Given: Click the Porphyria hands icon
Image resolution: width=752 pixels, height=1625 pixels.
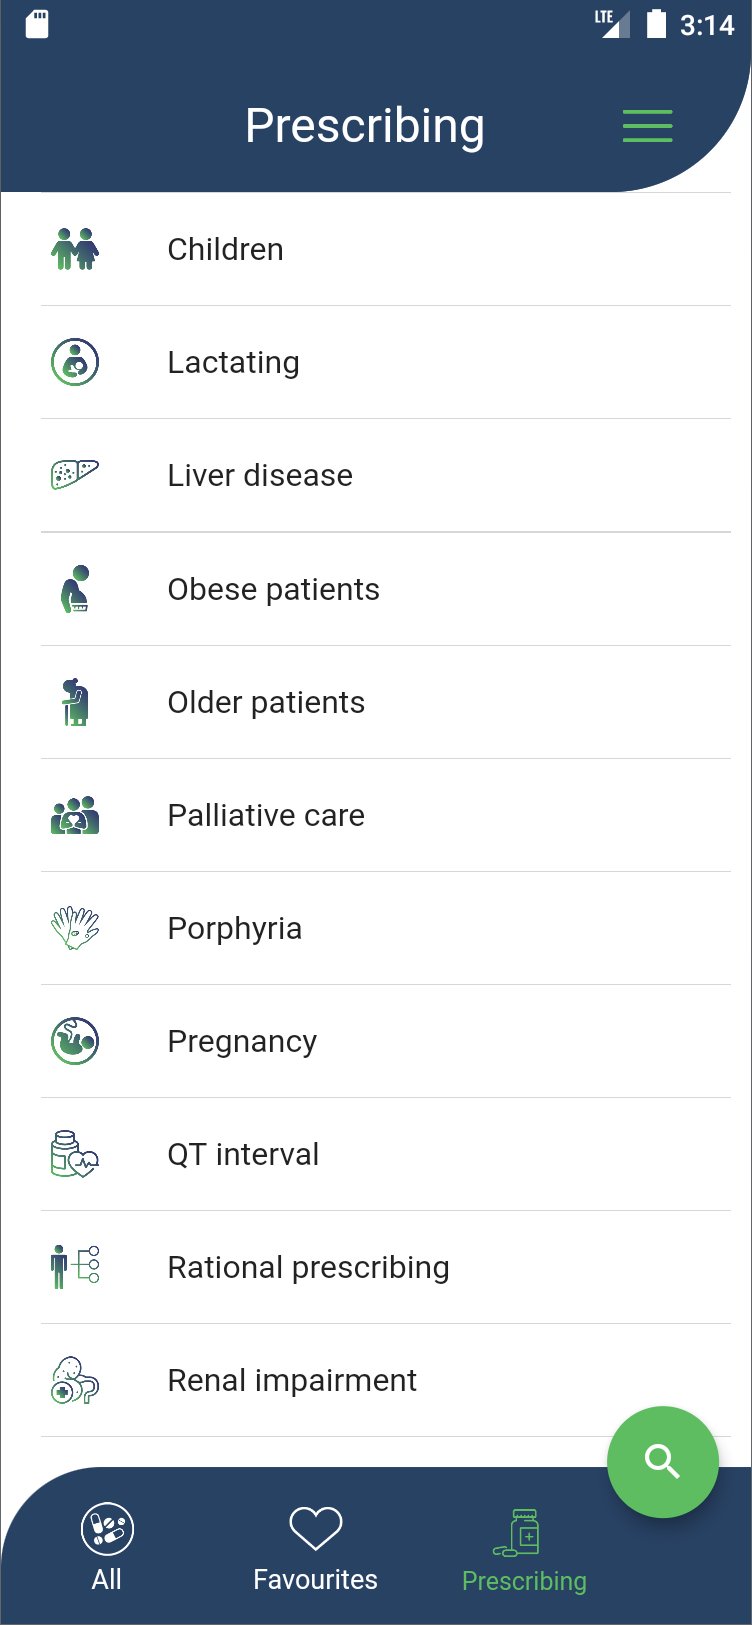Looking at the screenshot, I should tap(75, 928).
